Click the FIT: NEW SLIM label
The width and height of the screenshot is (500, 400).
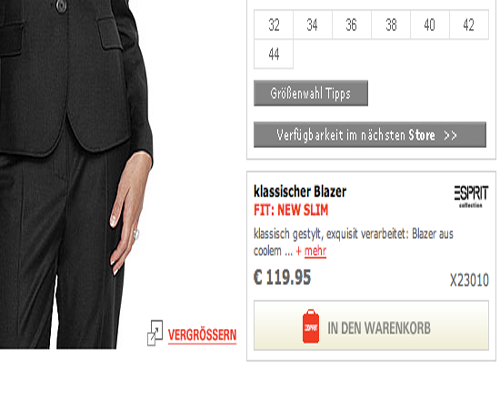[291, 210]
